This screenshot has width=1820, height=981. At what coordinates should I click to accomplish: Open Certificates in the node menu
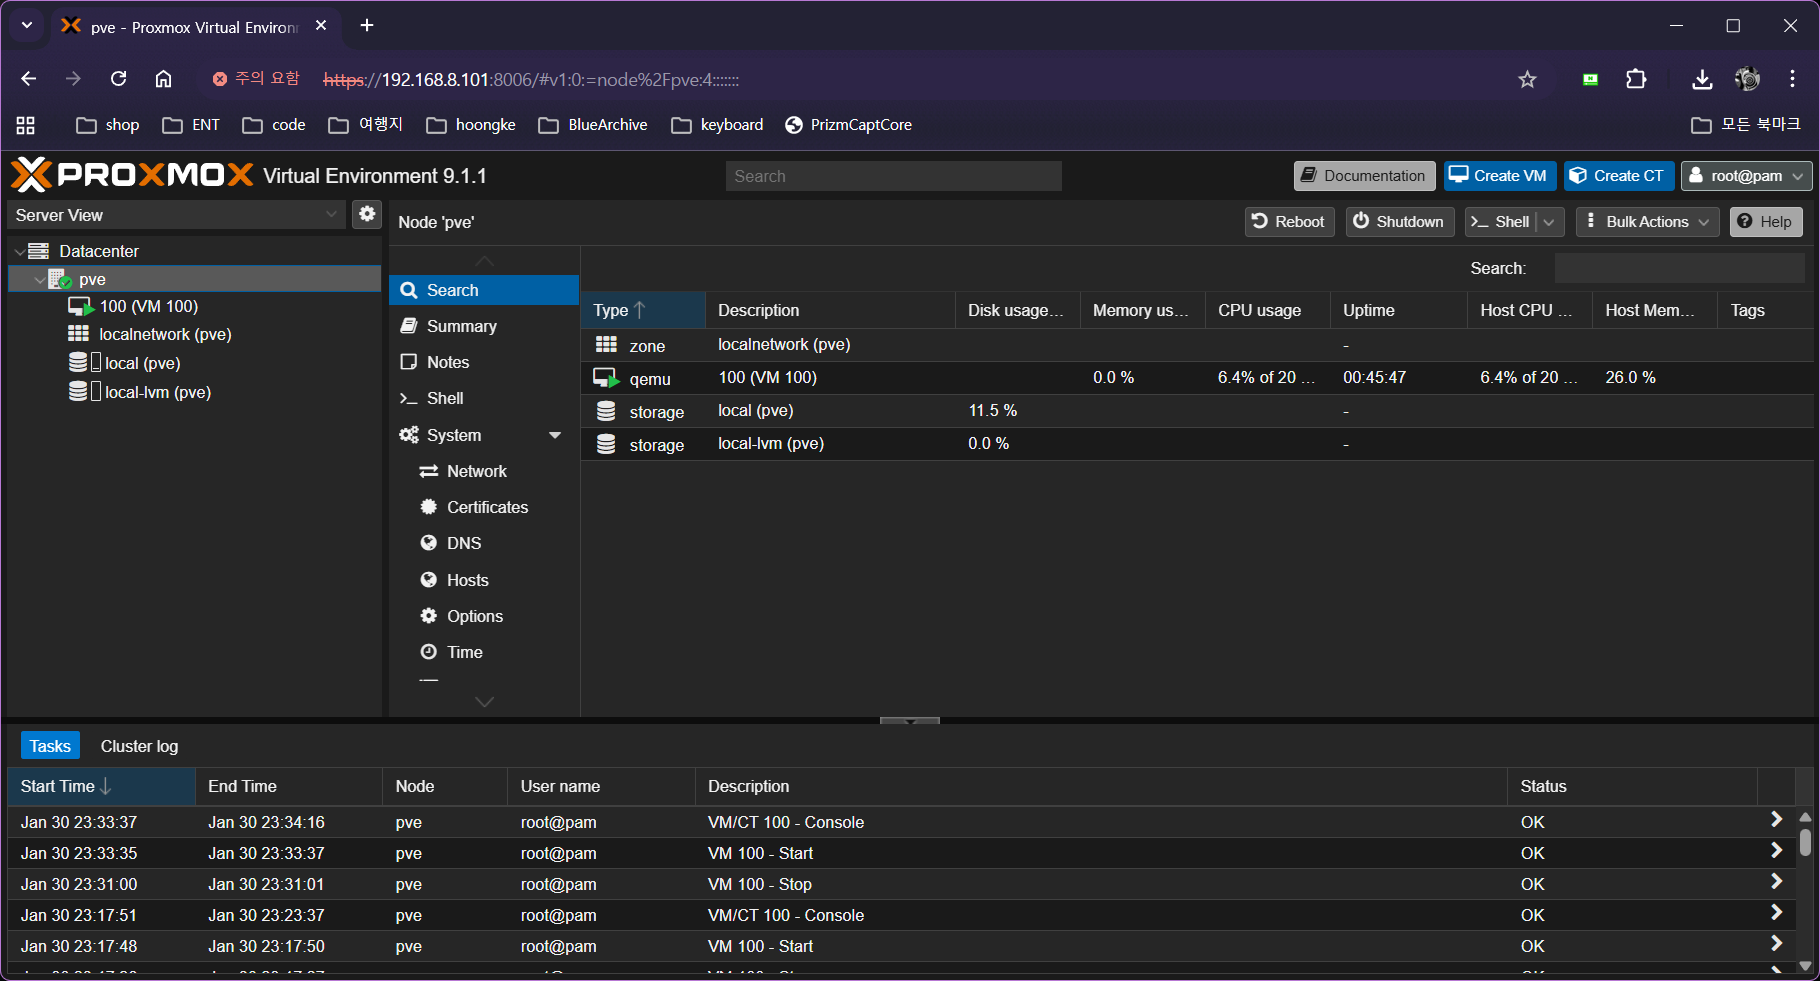coord(484,507)
